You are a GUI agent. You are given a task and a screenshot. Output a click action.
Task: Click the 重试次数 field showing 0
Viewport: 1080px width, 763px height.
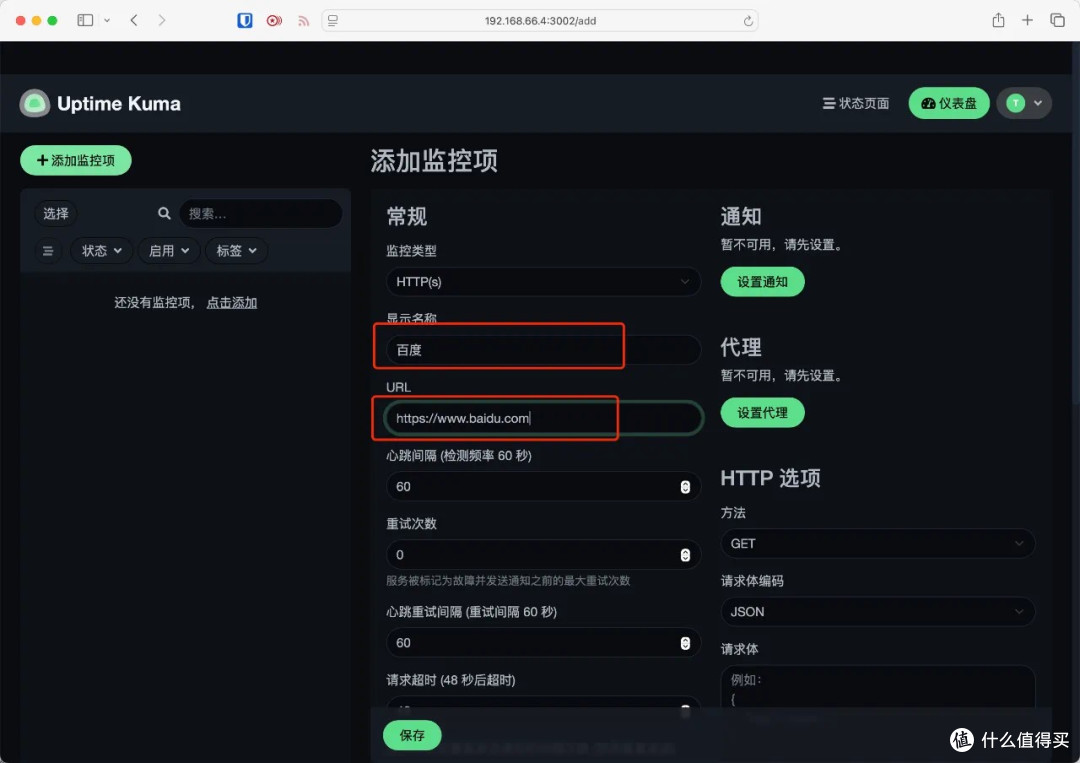point(543,554)
